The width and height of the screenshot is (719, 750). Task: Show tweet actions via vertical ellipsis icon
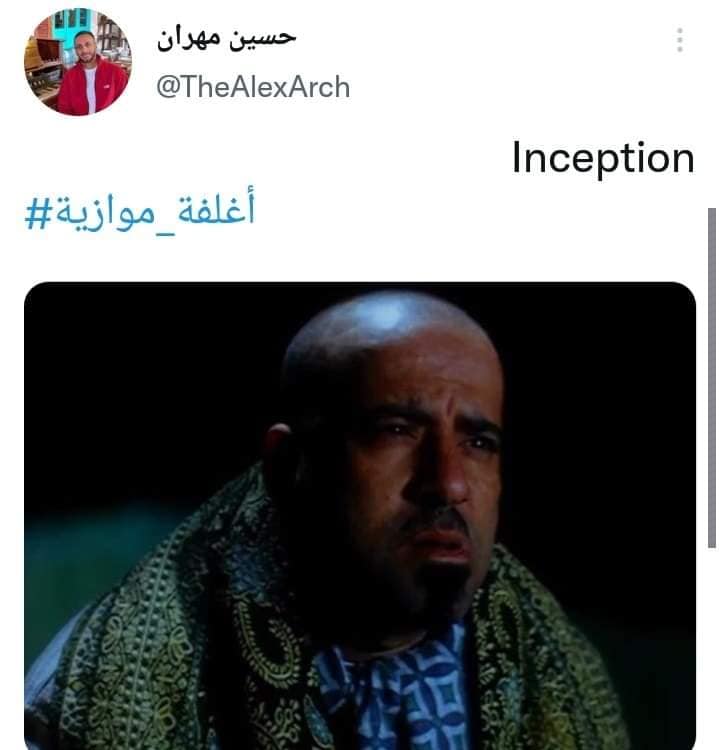[679, 40]
